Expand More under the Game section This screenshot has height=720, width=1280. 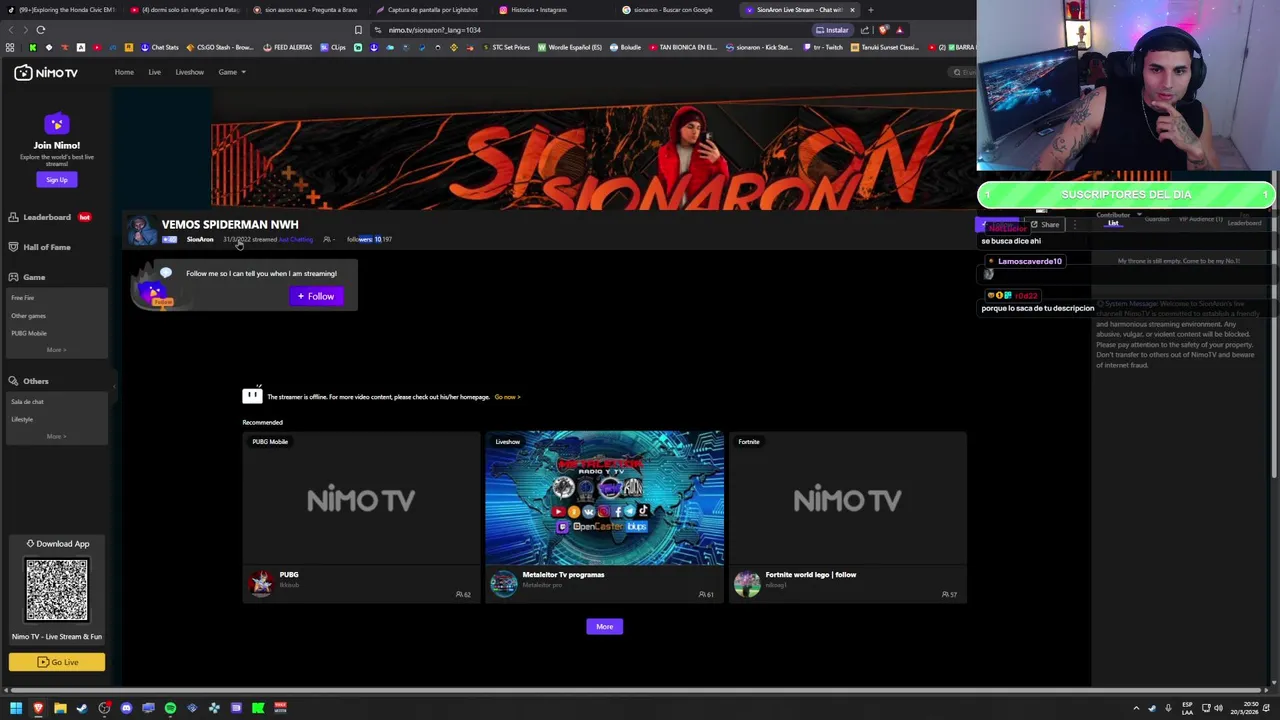click(x=56, y=350)
